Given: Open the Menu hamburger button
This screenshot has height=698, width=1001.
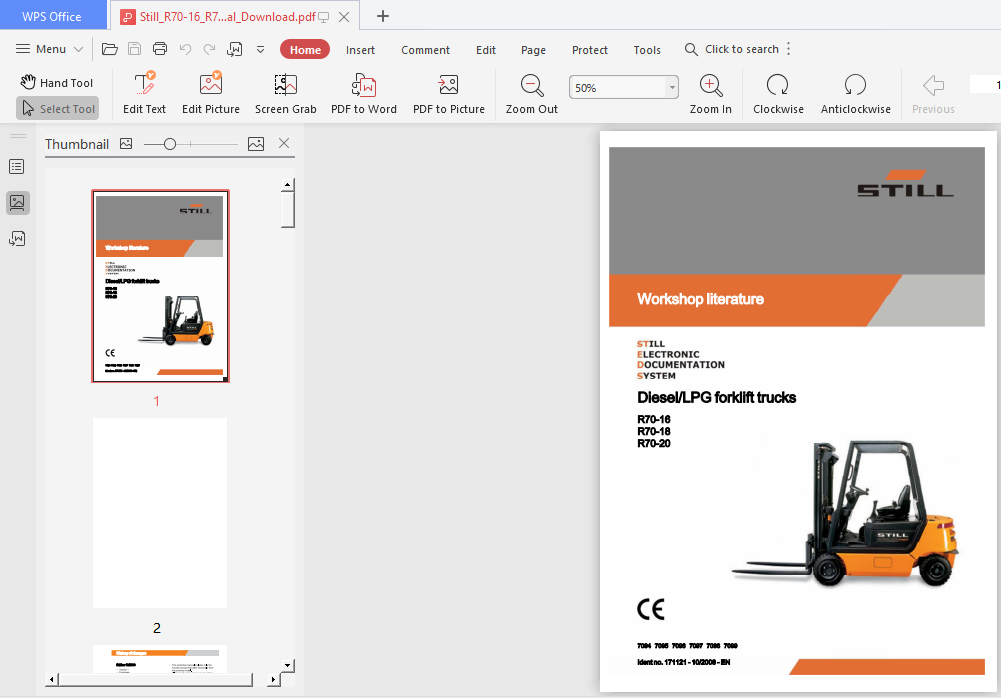Looking at the screenshot, I should tap(41, 49).
